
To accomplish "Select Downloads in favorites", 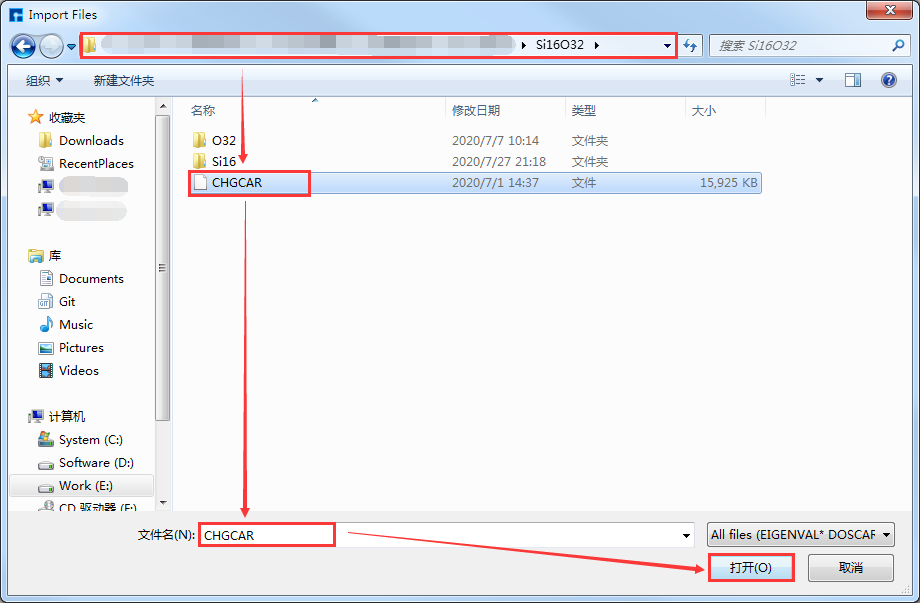I will [x=91, y=141].
